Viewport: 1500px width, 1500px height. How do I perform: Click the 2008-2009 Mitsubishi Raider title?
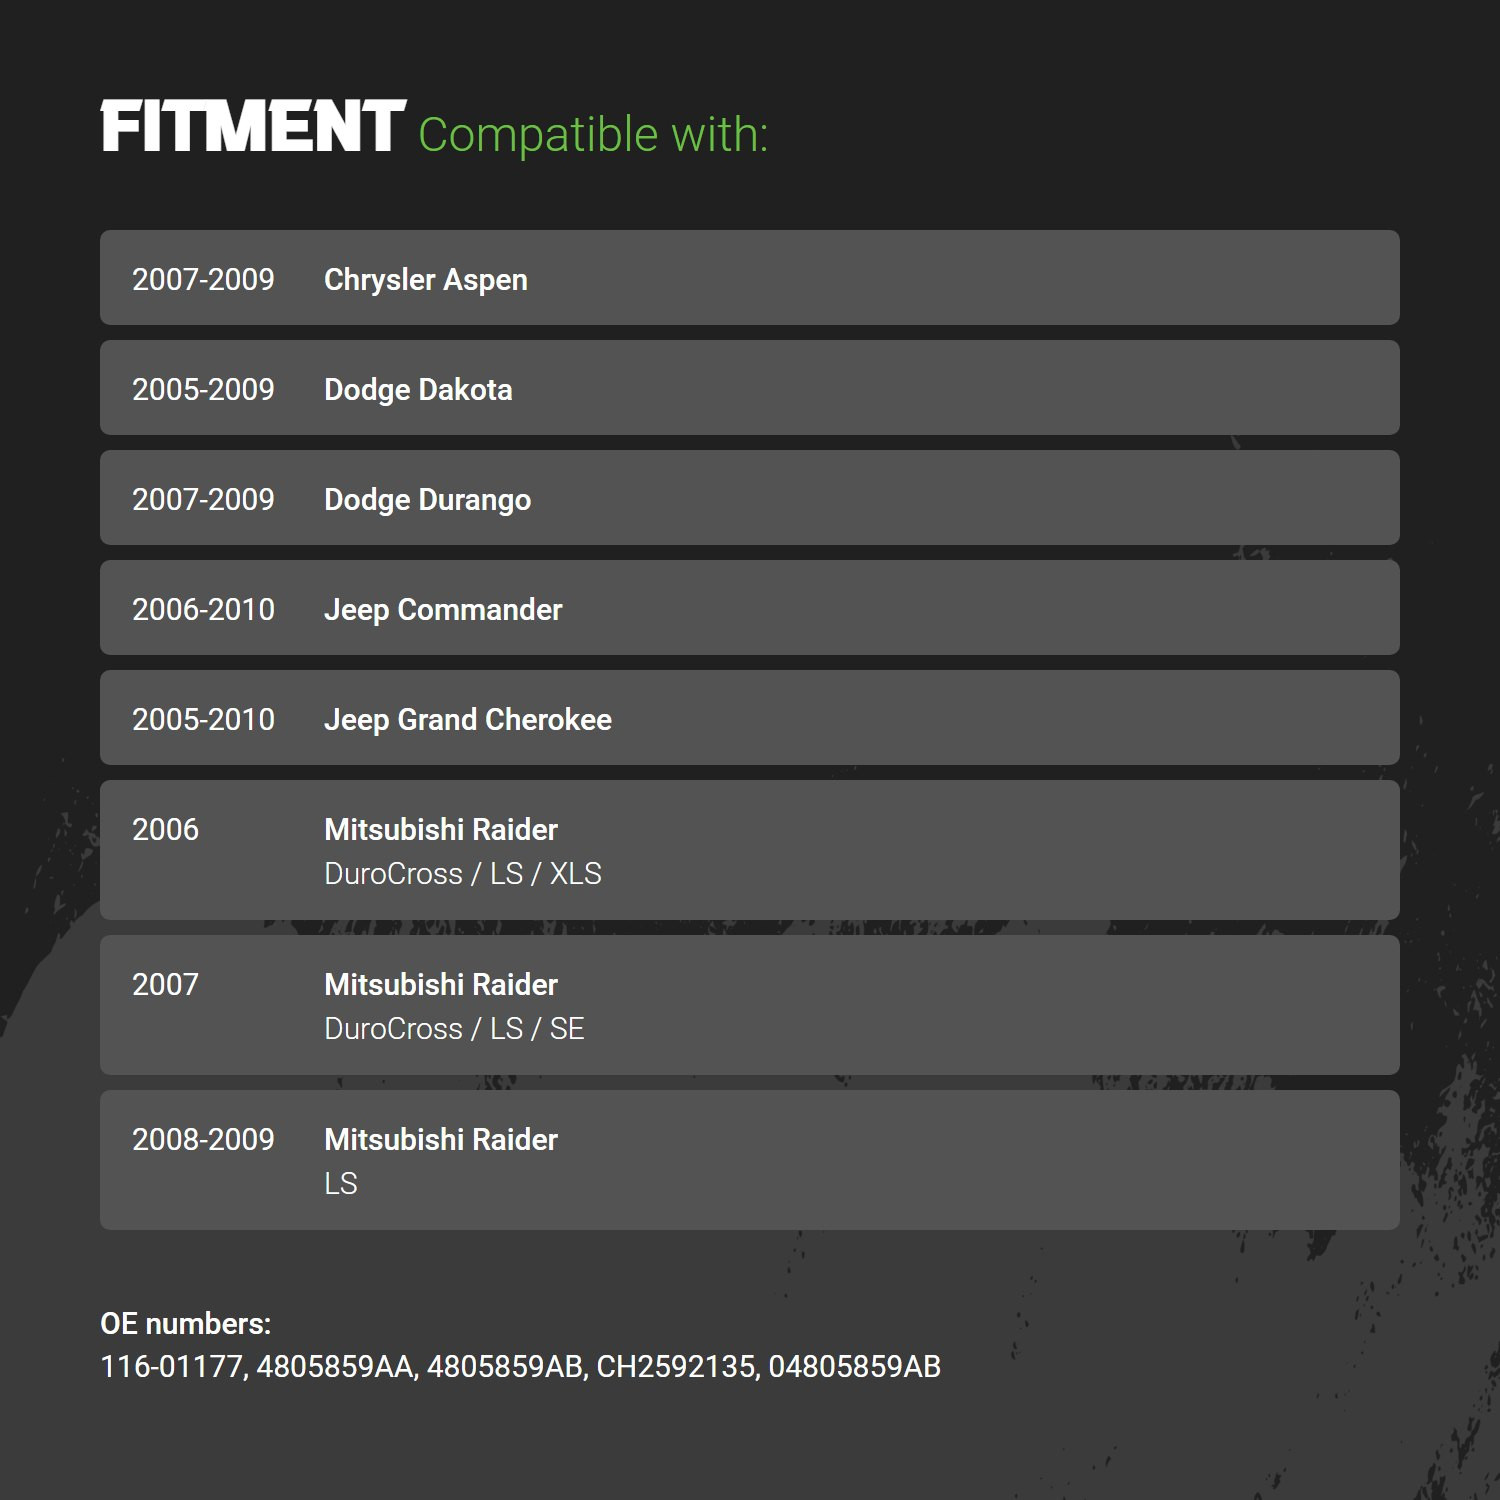[x=441, y=1140]
